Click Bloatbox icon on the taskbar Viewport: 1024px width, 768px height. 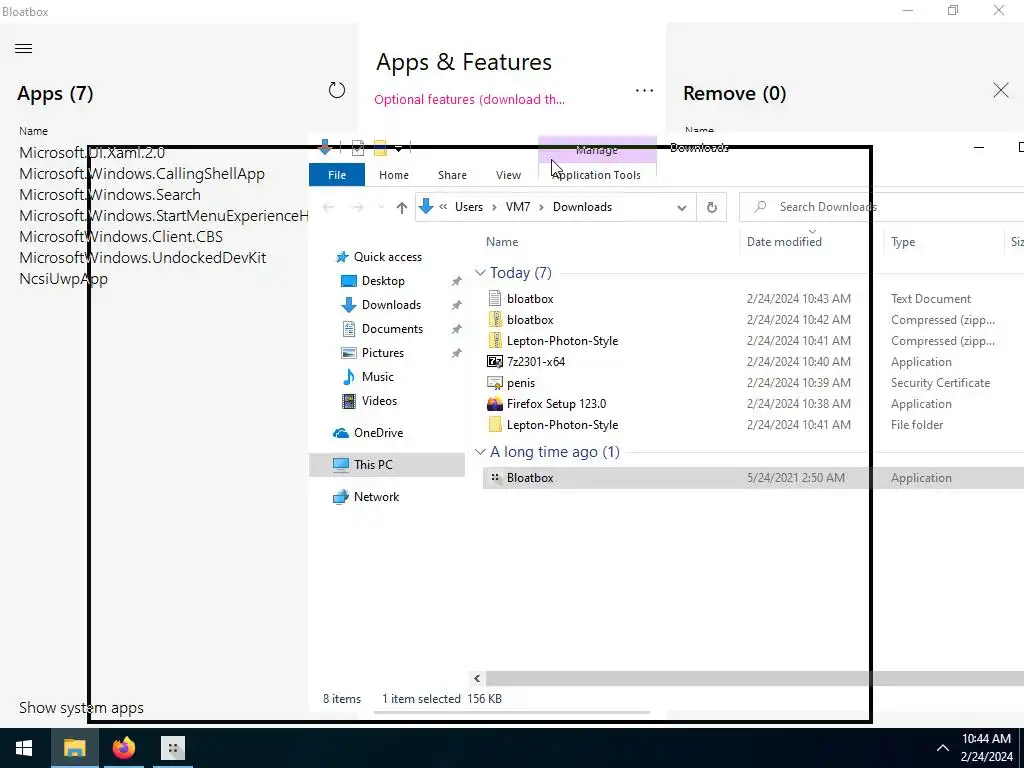172,748
